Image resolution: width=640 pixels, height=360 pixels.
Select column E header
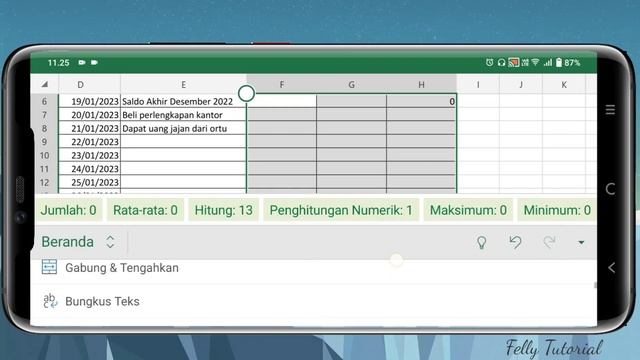183,84
